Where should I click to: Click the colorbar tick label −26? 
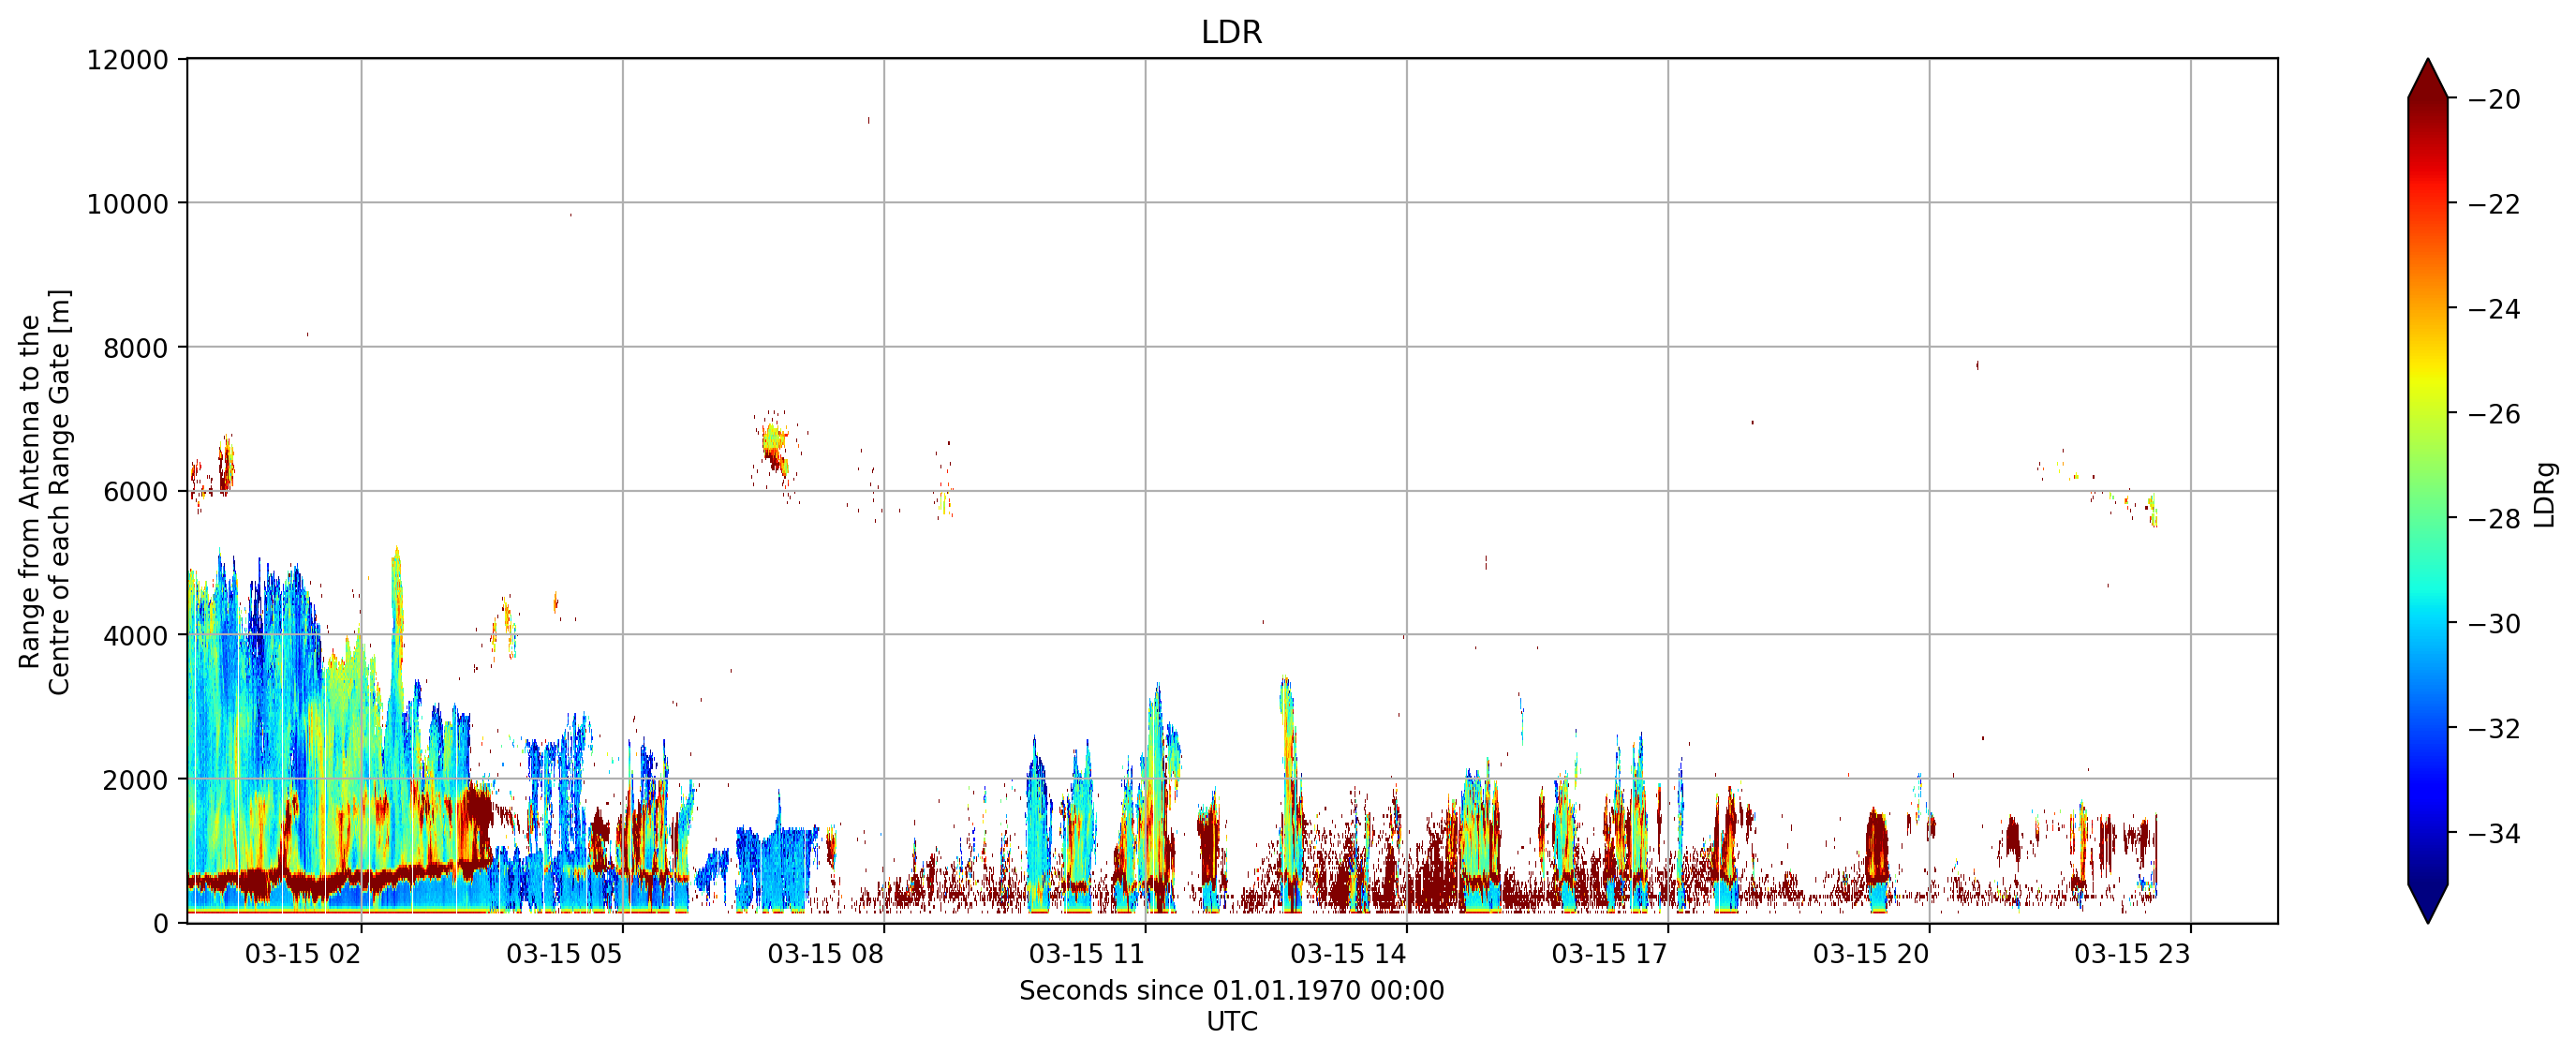(x=2494, y=414)
